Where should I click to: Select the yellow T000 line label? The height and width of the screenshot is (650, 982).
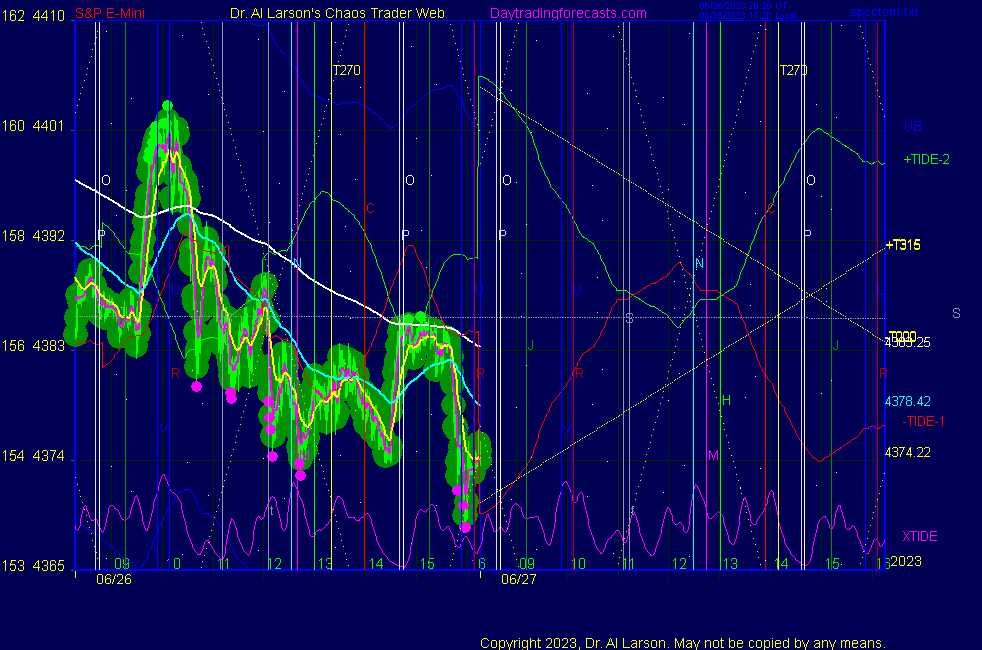point(901,336)
